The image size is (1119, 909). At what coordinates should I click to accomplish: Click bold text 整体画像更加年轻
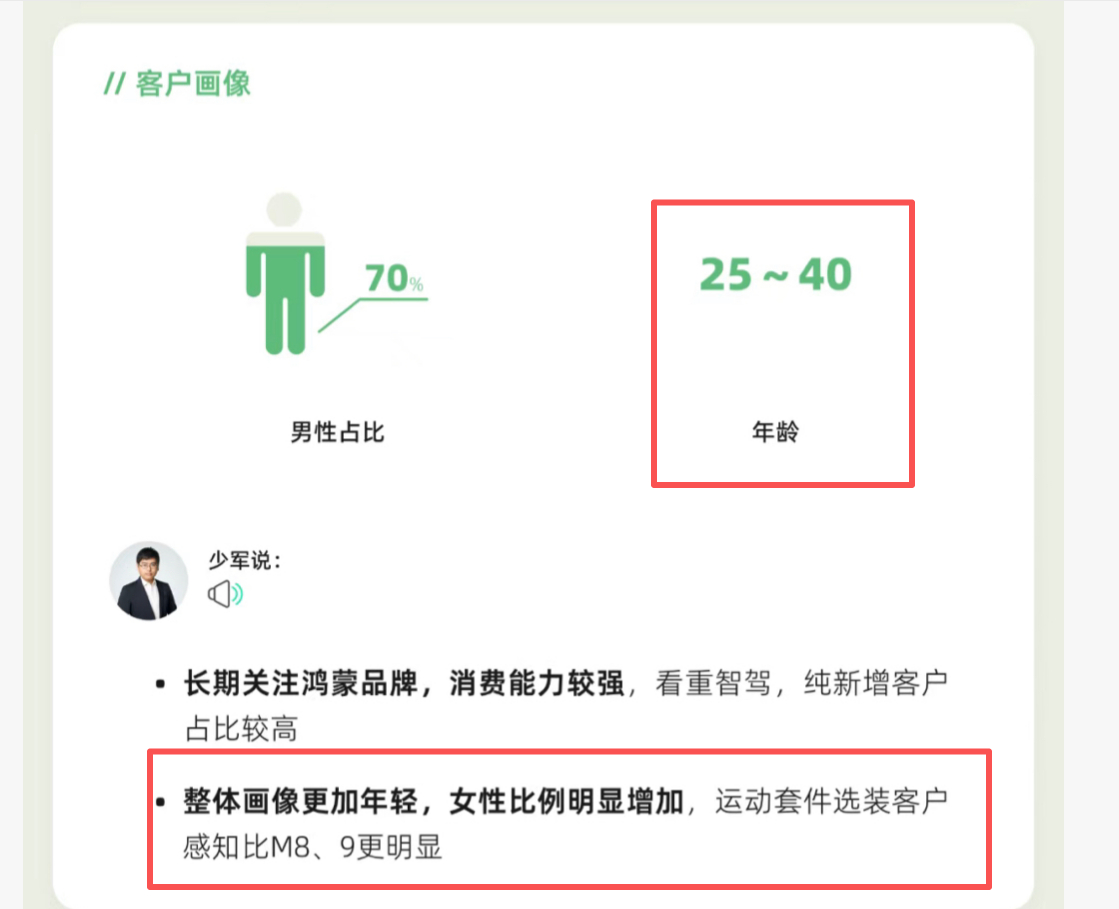300,801
